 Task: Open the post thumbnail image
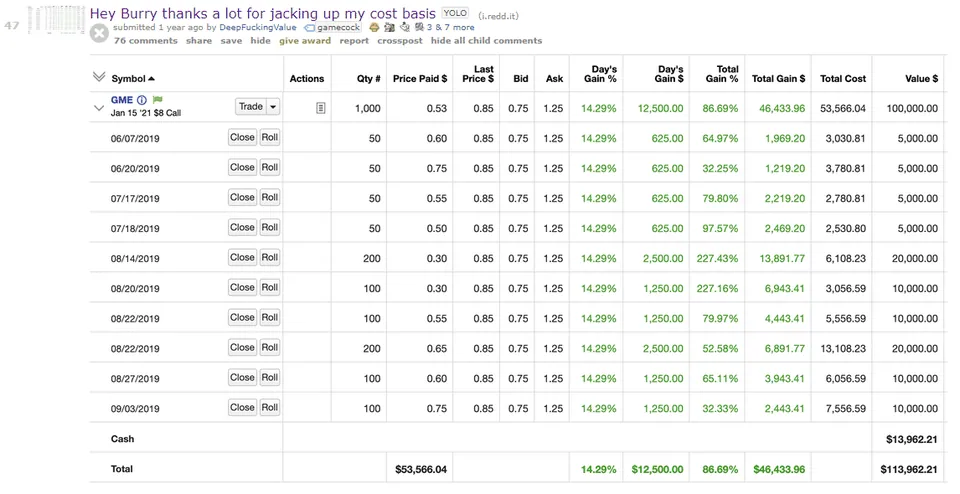coord(57,20)
